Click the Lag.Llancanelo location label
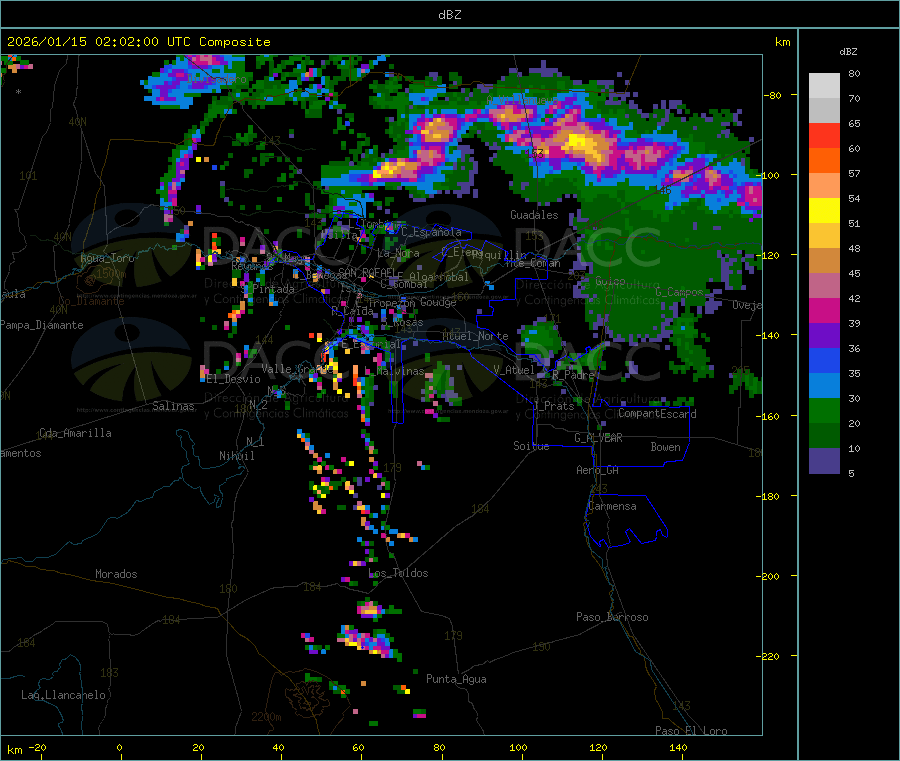The width and height of the screenshot is (900, 761). [x=63, y=696]
